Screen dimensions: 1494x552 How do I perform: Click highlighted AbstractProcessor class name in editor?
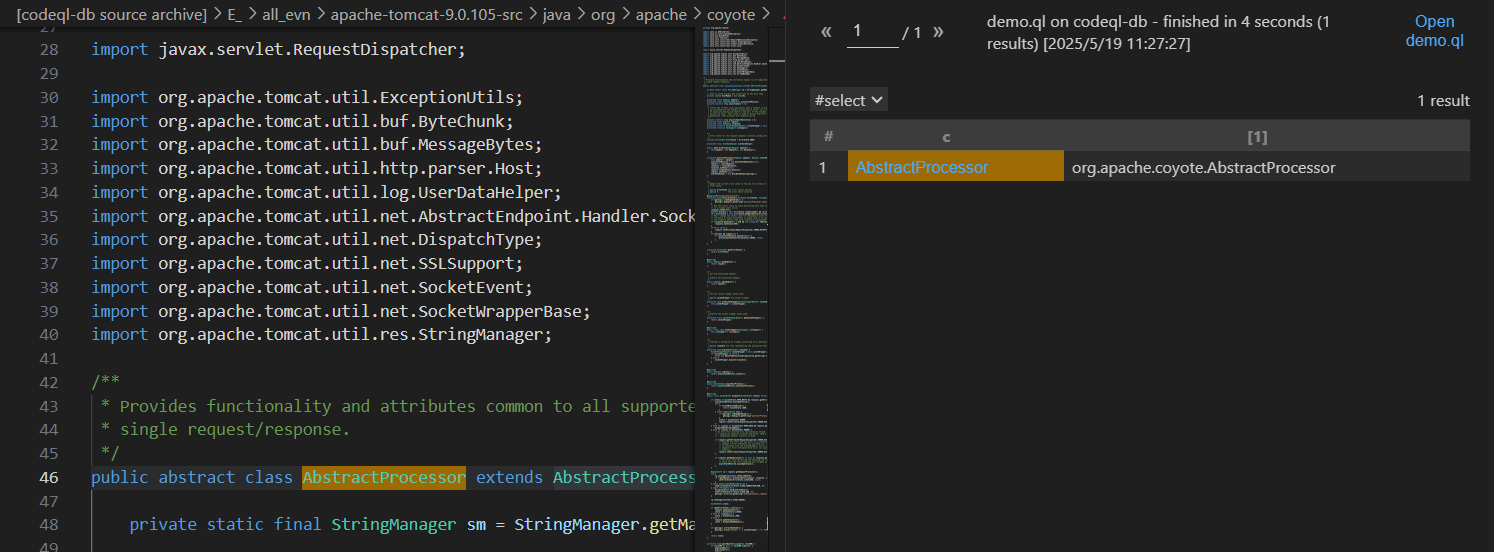[x=384, y=477]
